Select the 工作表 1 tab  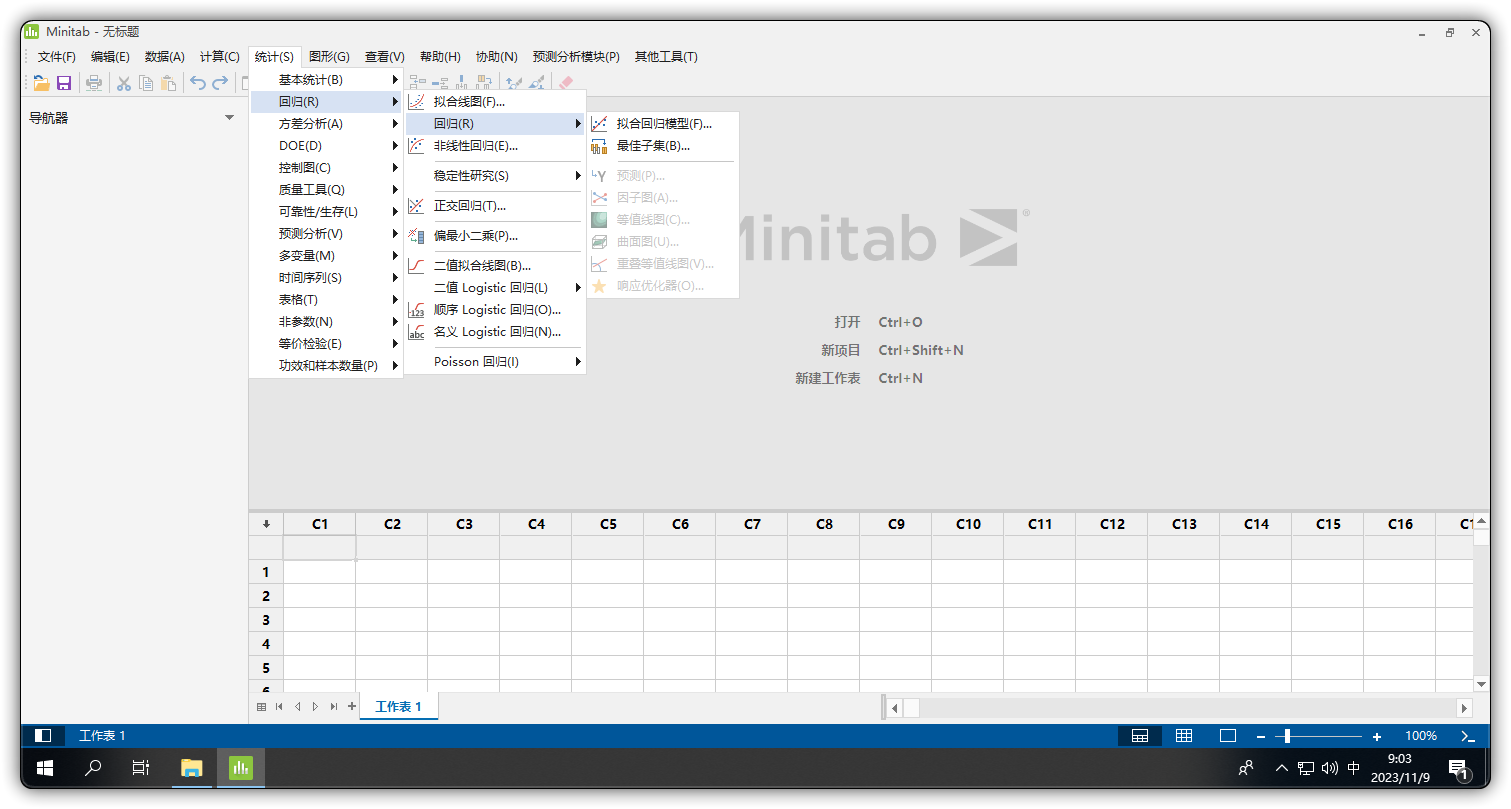[399, 706]
